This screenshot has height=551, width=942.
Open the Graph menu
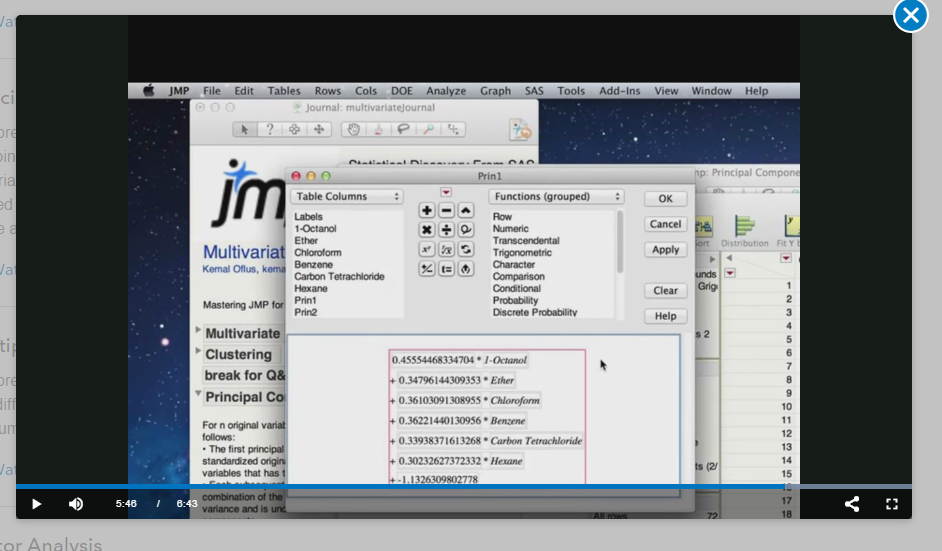(495, 91)
